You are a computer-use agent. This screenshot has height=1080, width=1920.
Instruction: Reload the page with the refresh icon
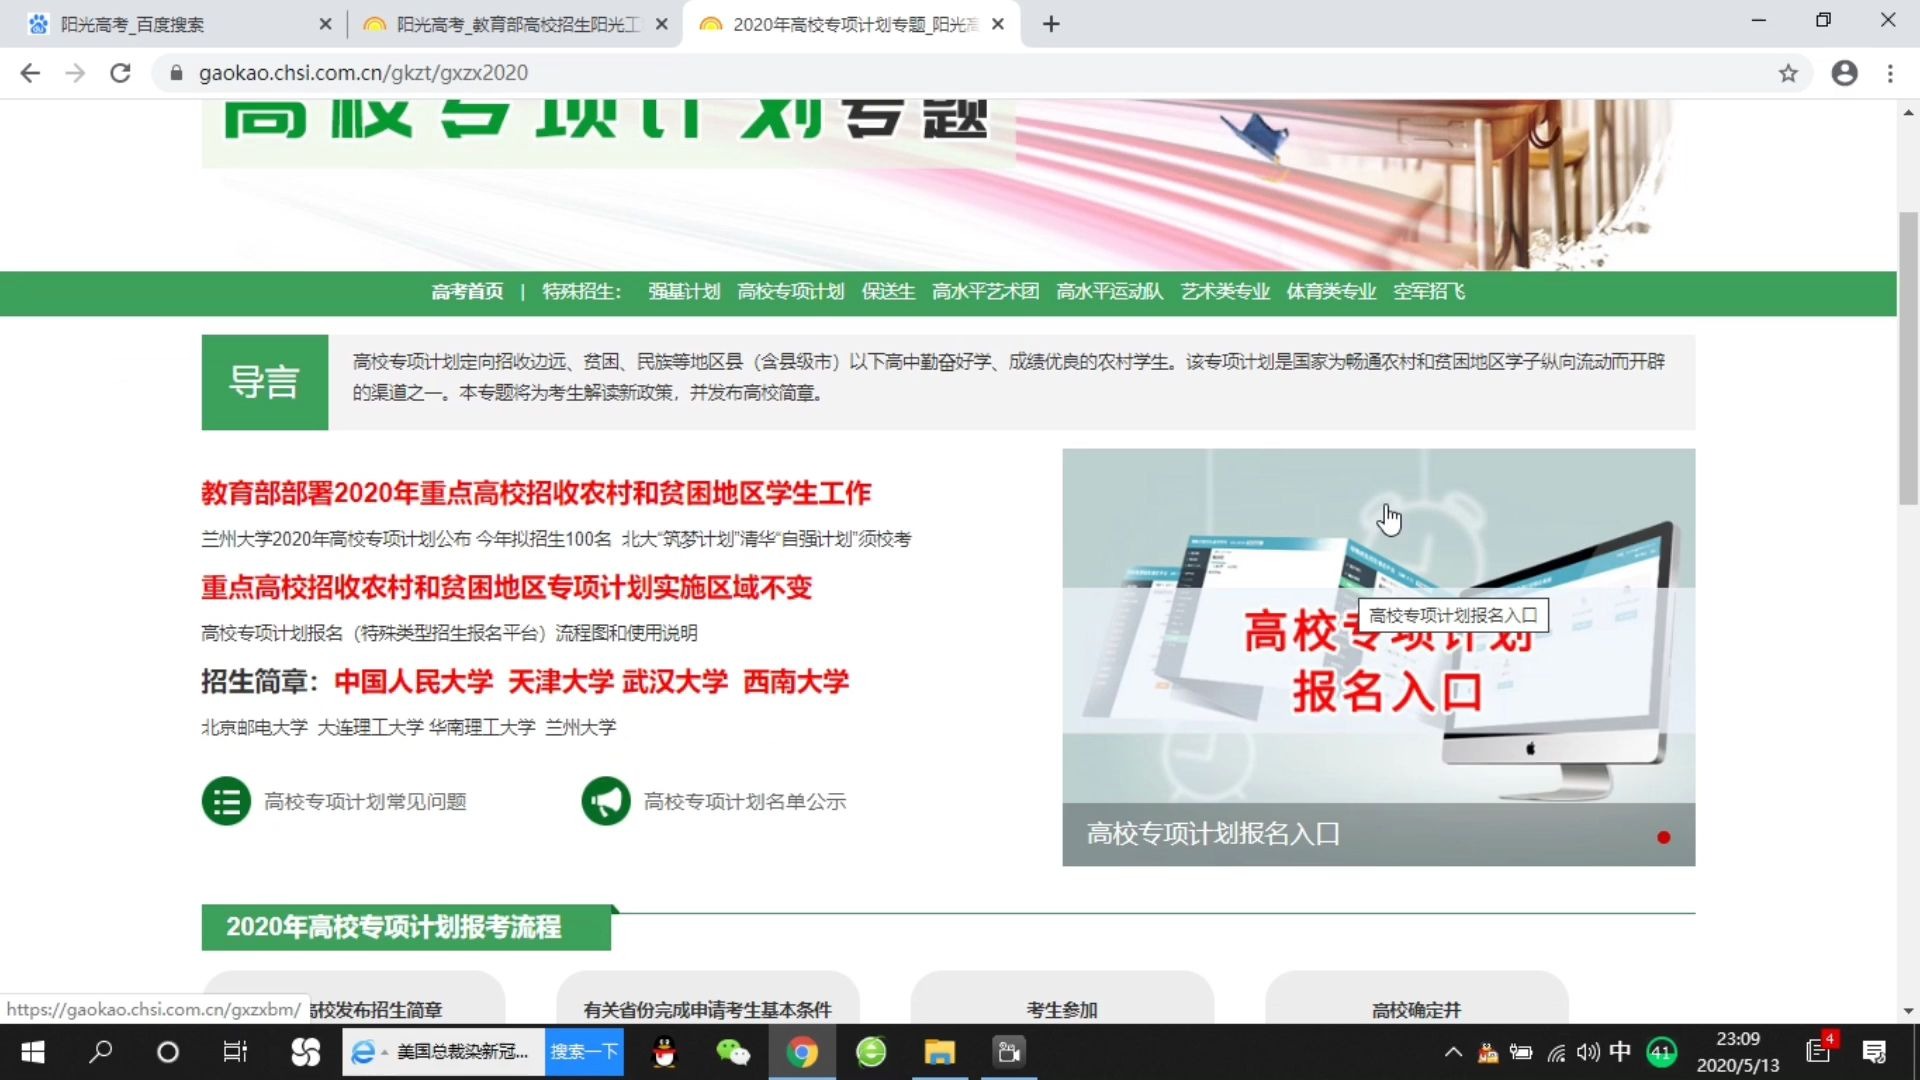click(120, 72)
